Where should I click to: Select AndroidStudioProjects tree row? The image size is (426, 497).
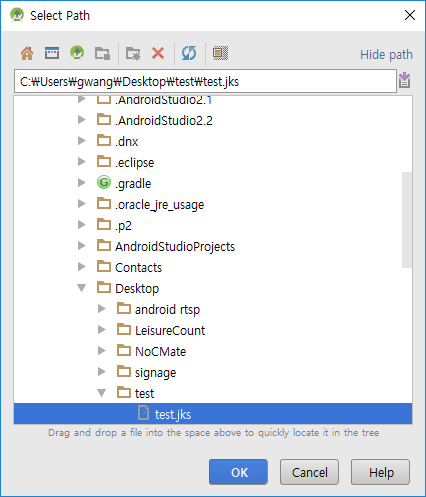click(x=213, y=246)
